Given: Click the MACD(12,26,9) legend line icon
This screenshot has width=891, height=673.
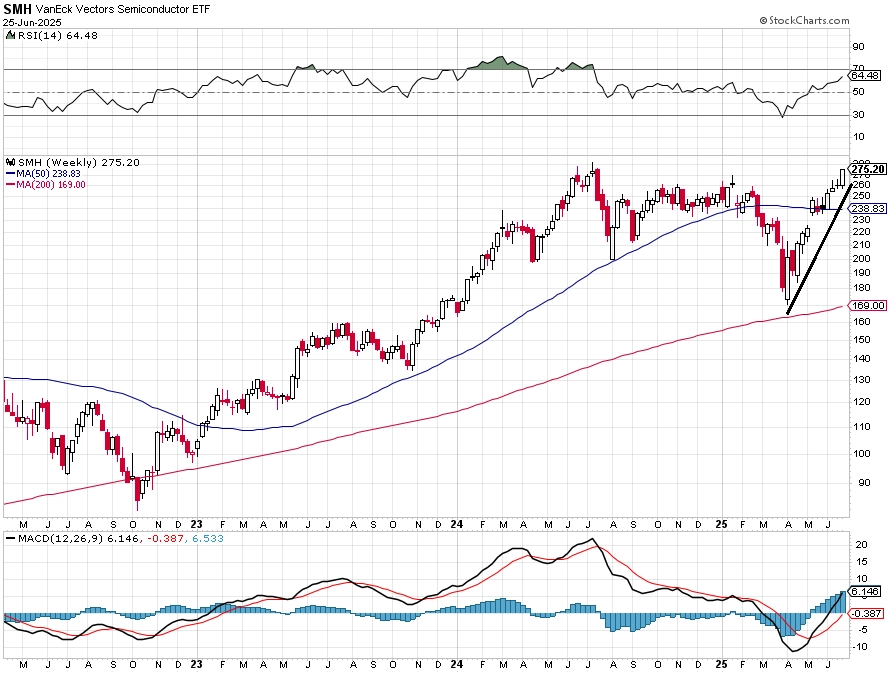Looking at the screenshot, I should [x=10, y=538].
